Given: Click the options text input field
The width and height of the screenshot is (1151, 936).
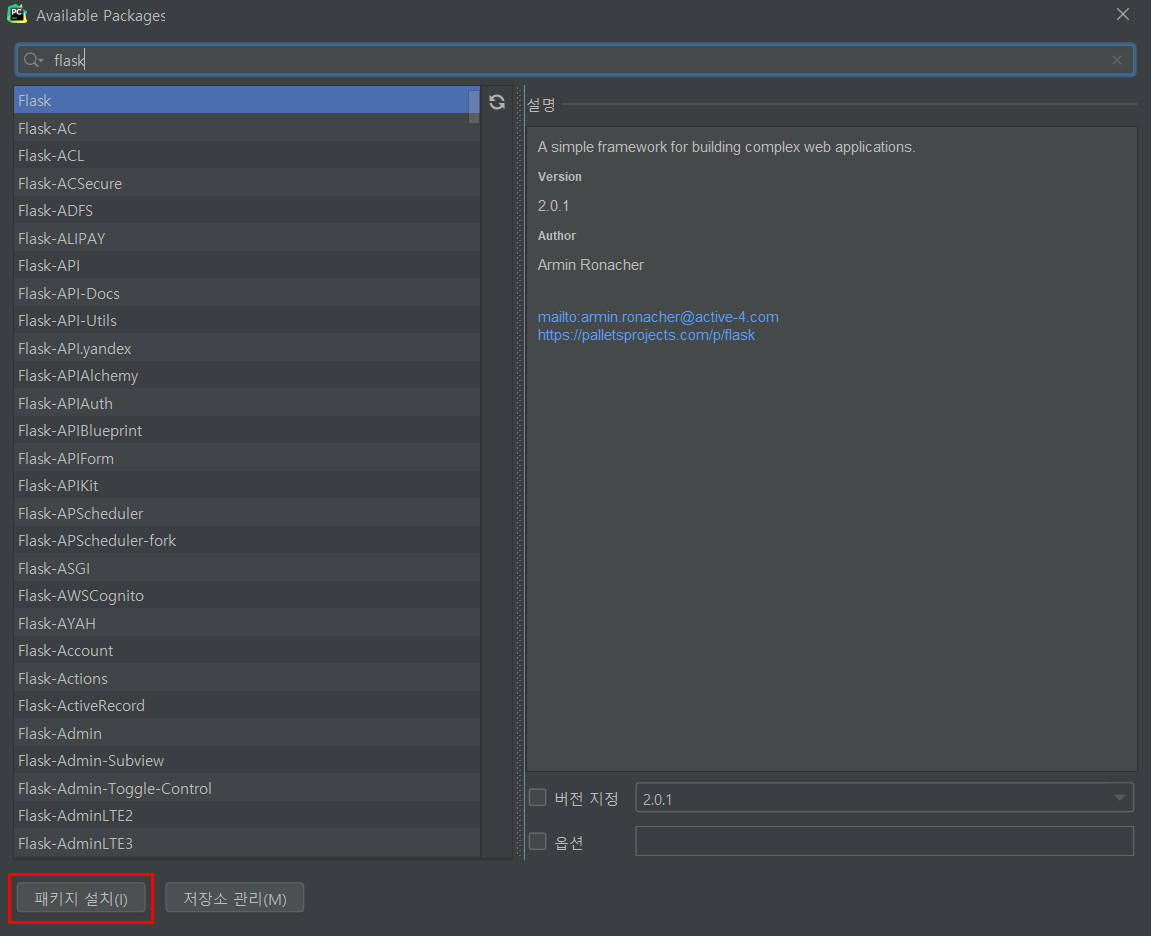Looking at the screenshot, I should coord(885,841).
